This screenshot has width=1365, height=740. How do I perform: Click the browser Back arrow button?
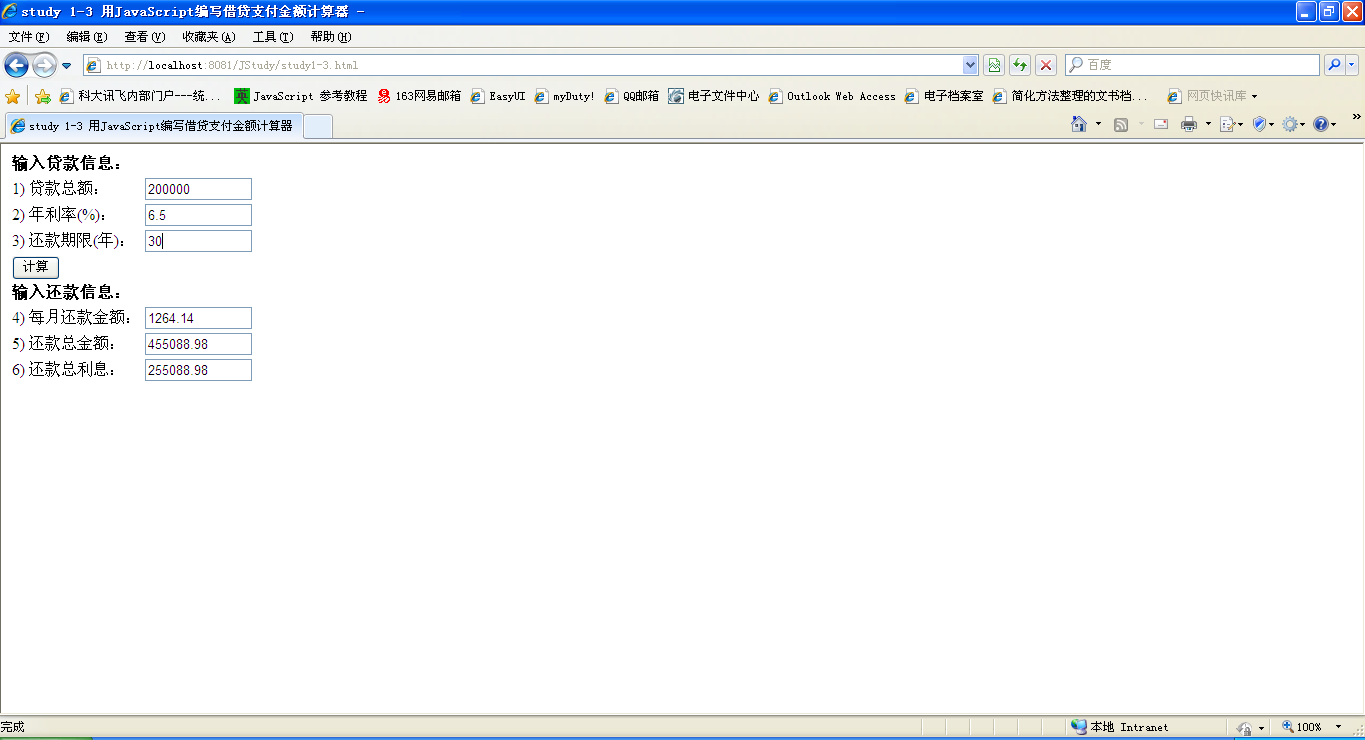click(x=16, y=65)
